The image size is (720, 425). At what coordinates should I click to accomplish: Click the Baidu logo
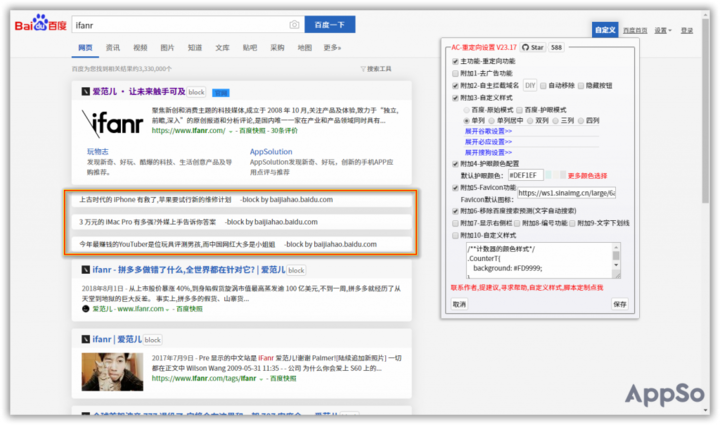coord(40,23)
